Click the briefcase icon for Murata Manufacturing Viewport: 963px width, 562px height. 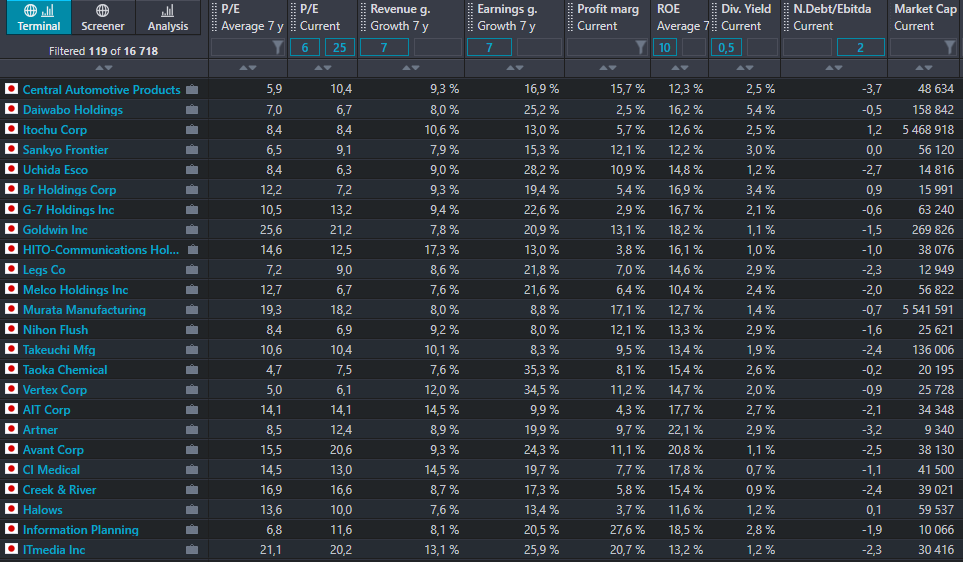[192, 310]
